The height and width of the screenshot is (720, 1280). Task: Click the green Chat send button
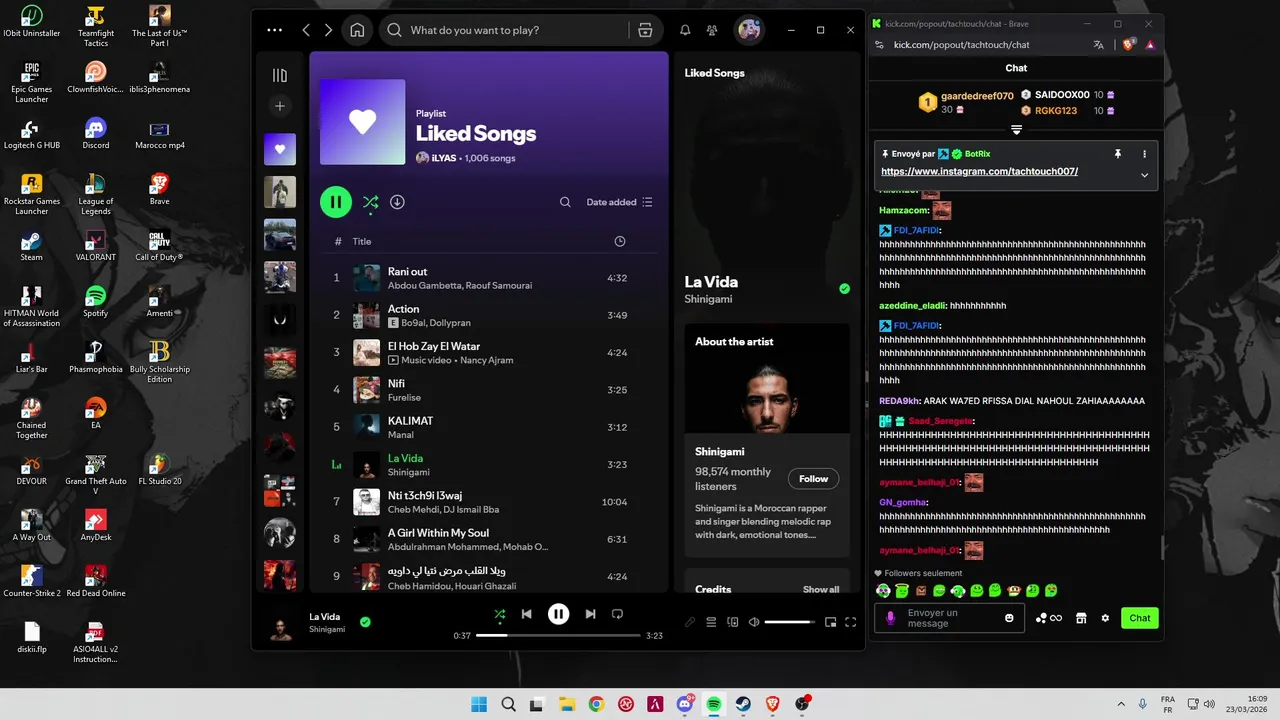1140,618
